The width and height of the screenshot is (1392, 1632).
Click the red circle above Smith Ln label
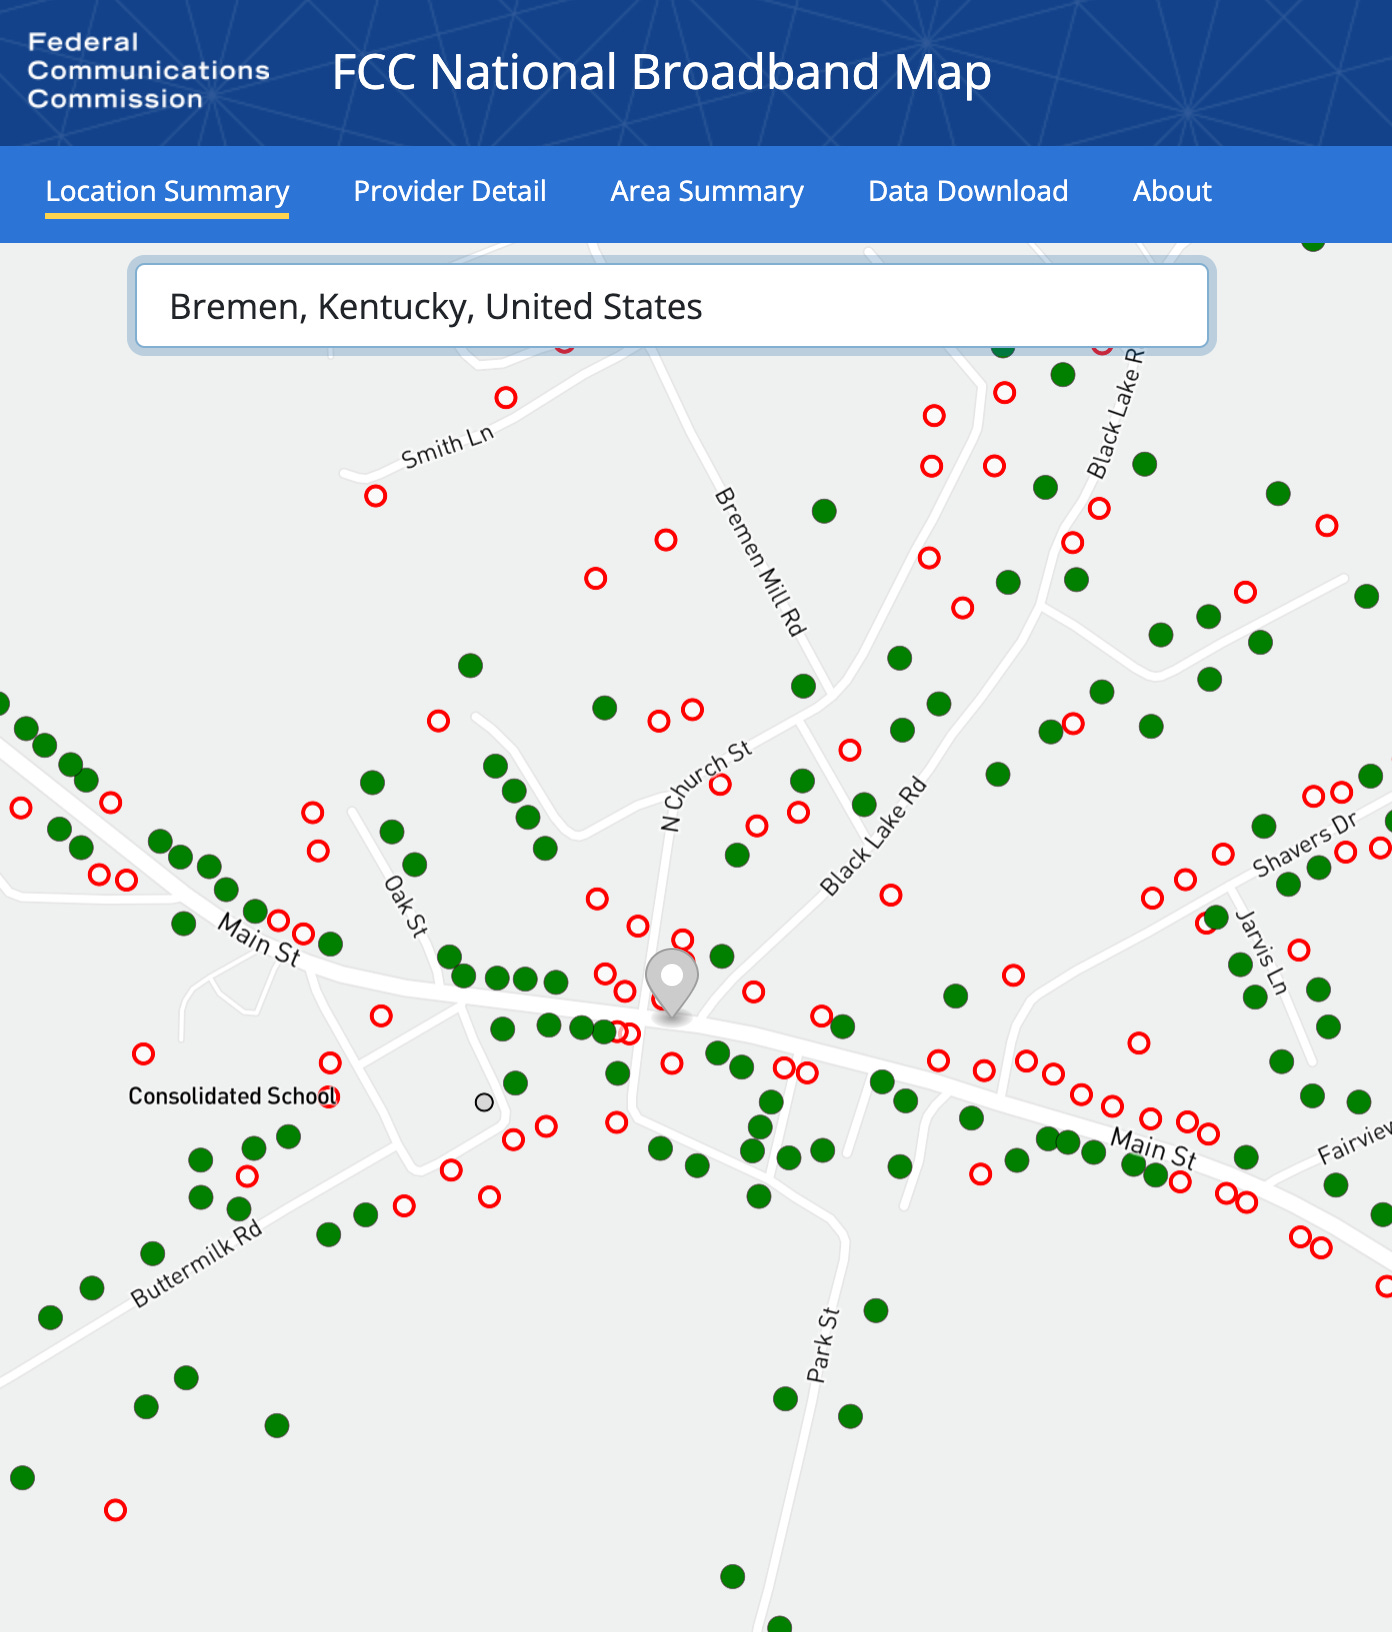click(x=506, y=398)
